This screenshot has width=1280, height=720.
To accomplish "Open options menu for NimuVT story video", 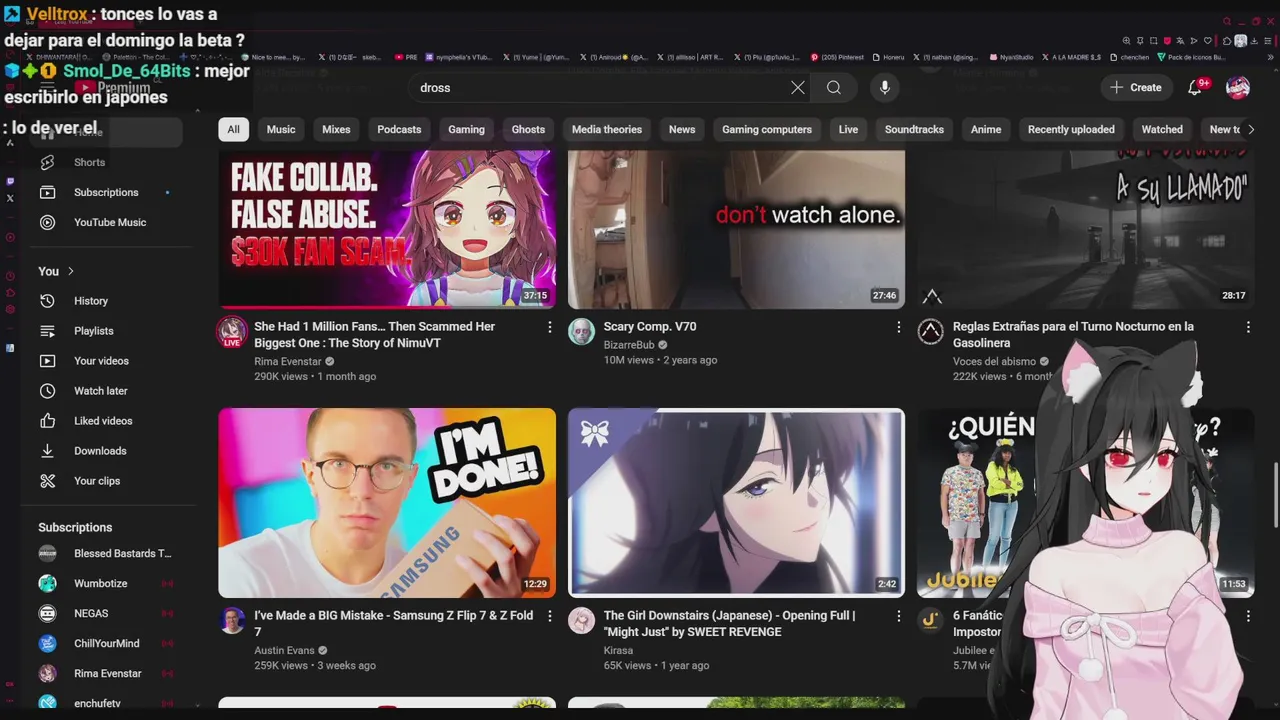I will point(549,327).
